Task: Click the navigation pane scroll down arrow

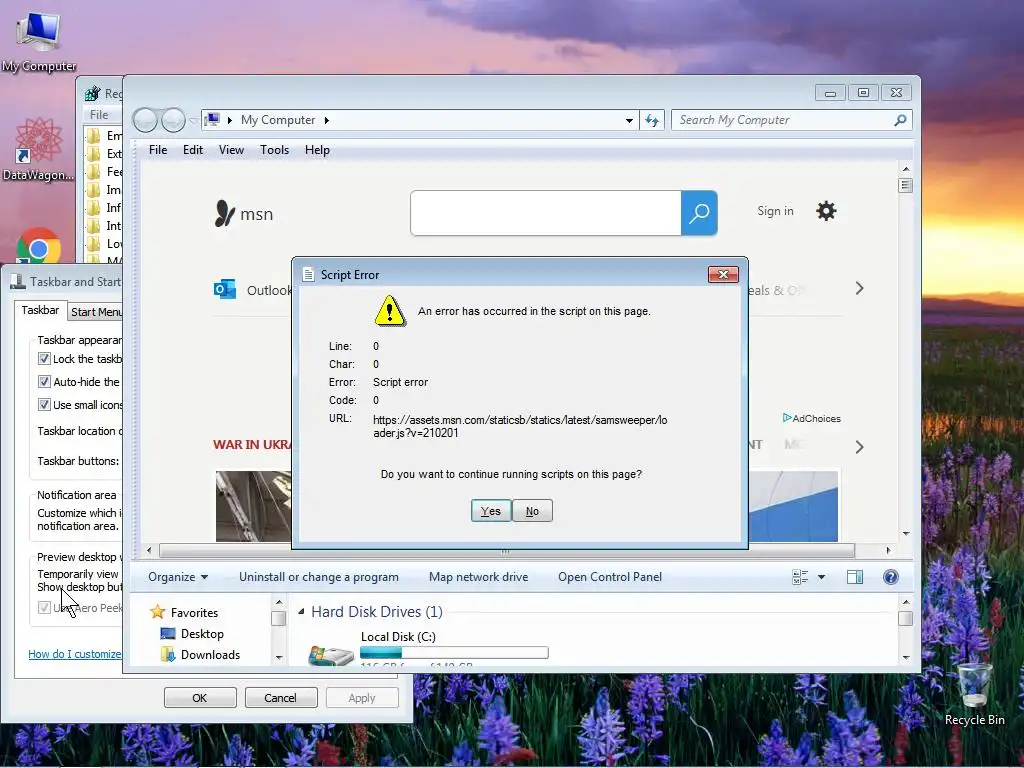Action: point(279,658)
